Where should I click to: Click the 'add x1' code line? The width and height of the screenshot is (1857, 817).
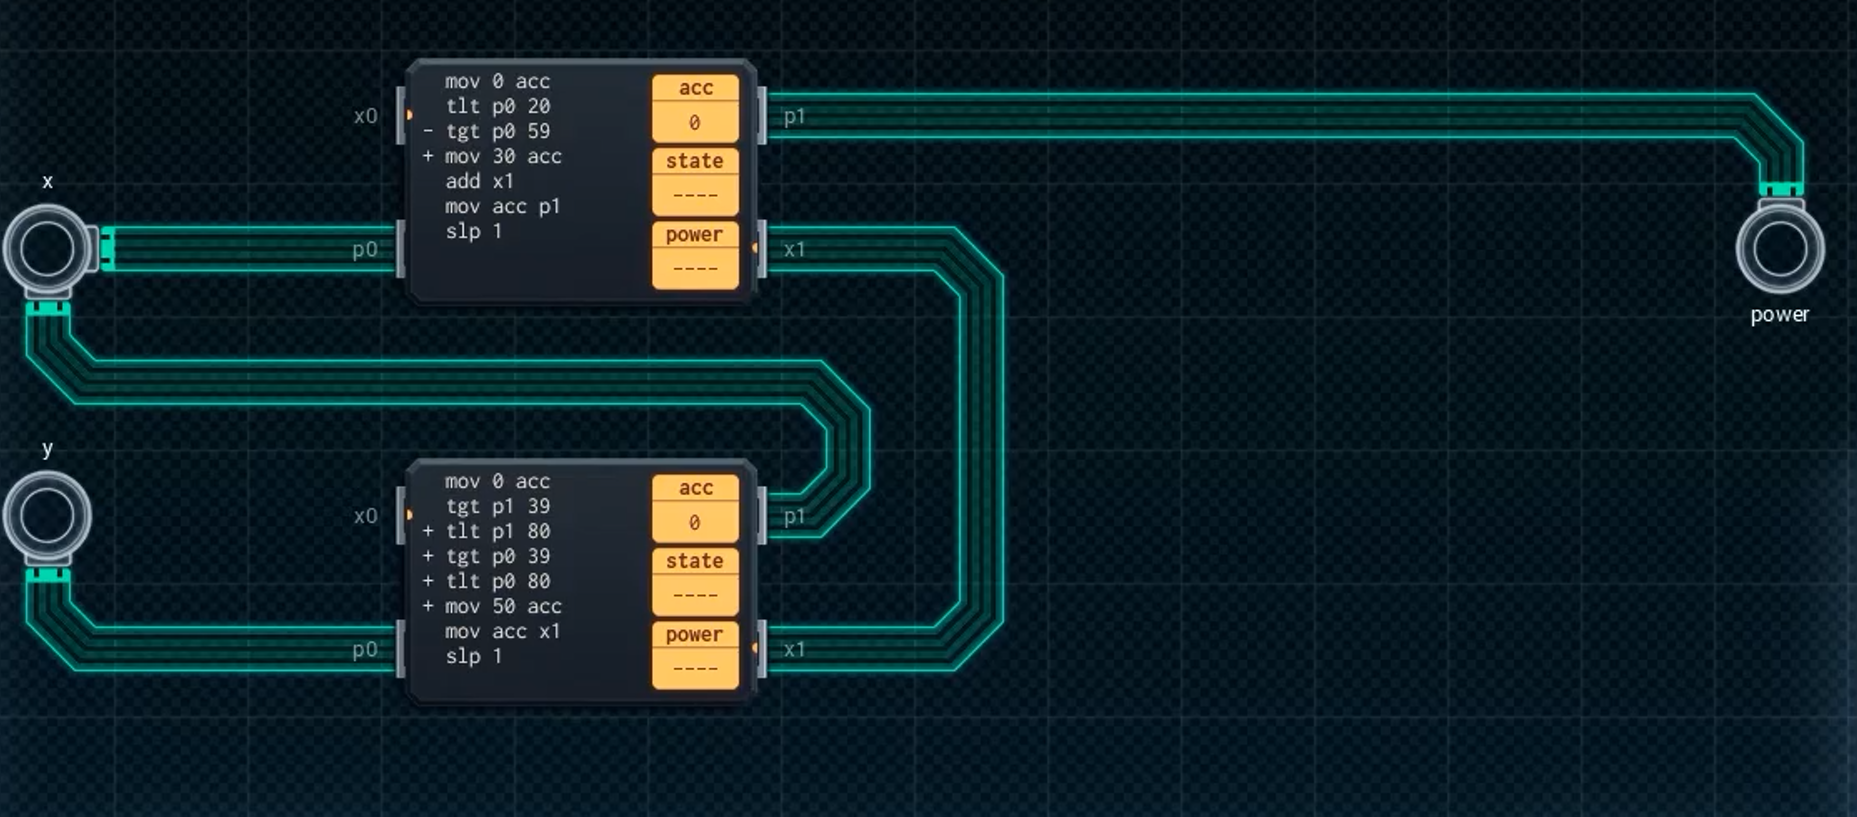tap(479, 181)
